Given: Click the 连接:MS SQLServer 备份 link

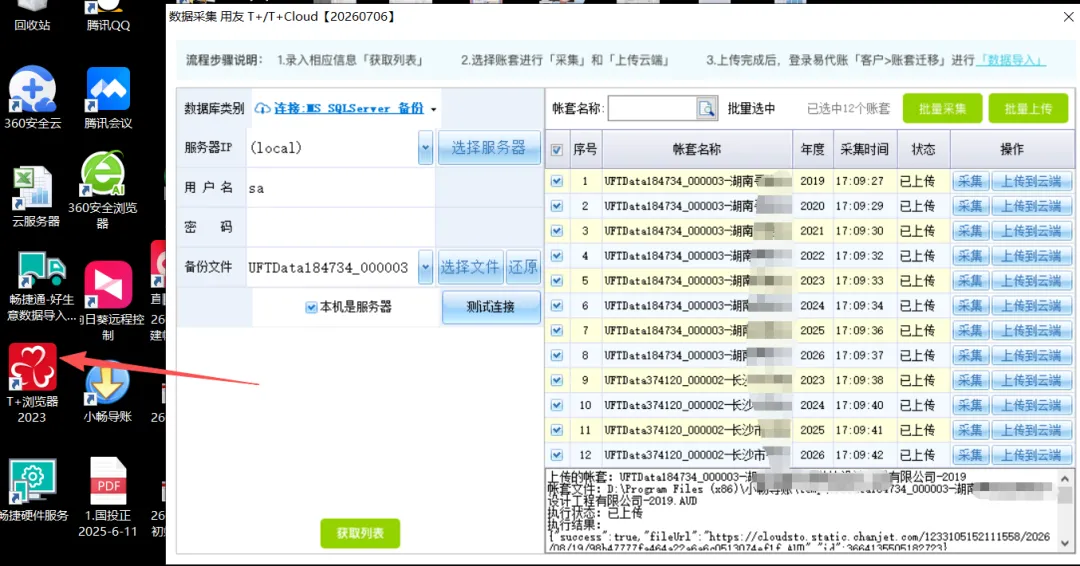Looking at the screenshot, I should [349, 108].
